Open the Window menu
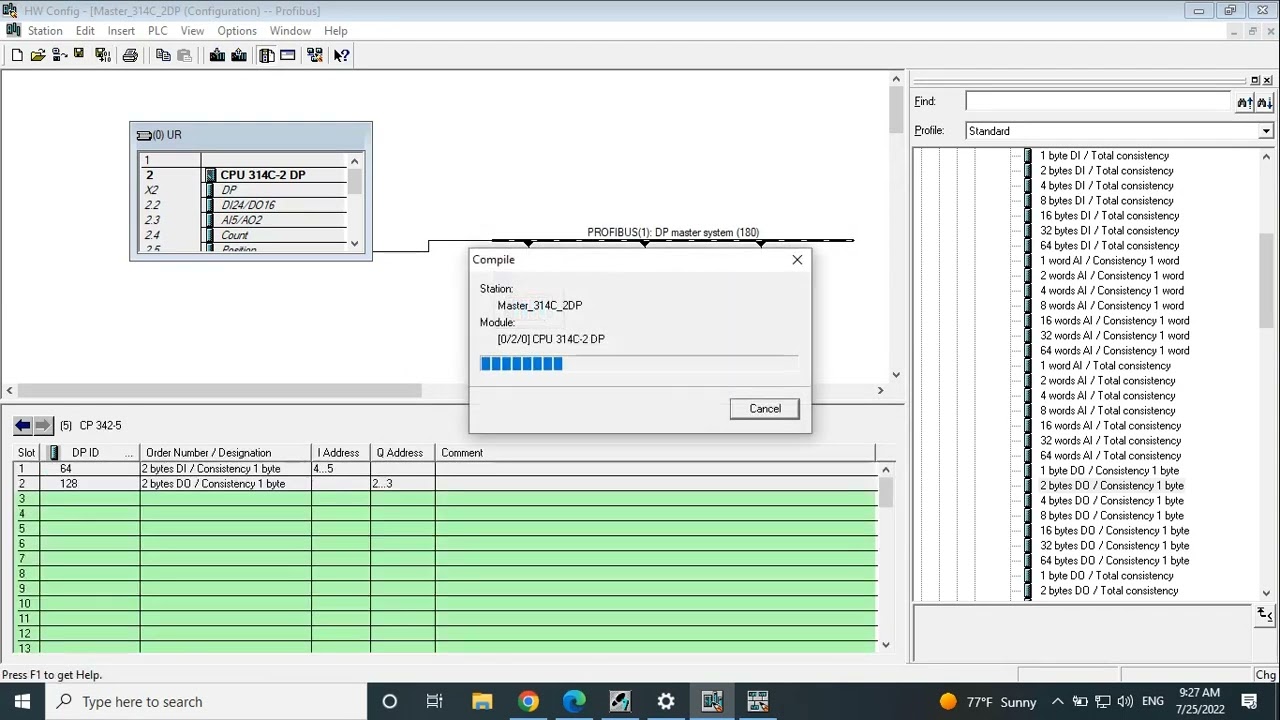 coord(290,31)
